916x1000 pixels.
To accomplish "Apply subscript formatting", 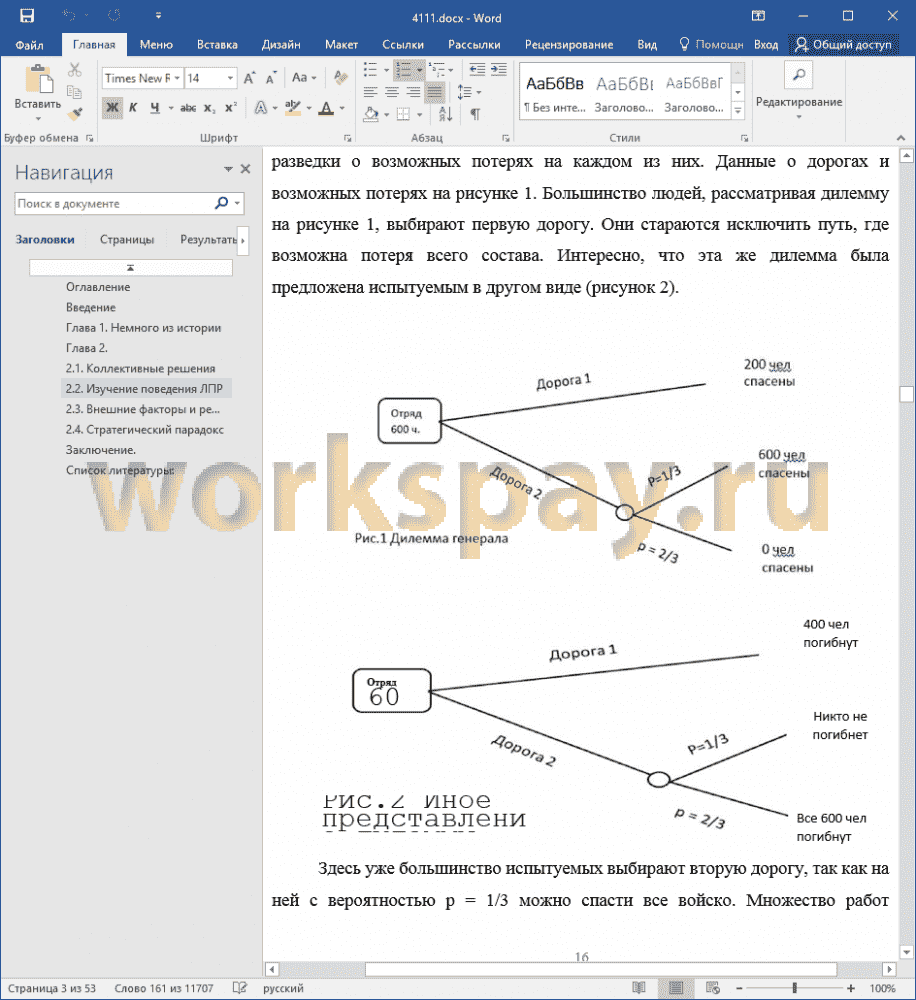I will click(x=209, y=108).
